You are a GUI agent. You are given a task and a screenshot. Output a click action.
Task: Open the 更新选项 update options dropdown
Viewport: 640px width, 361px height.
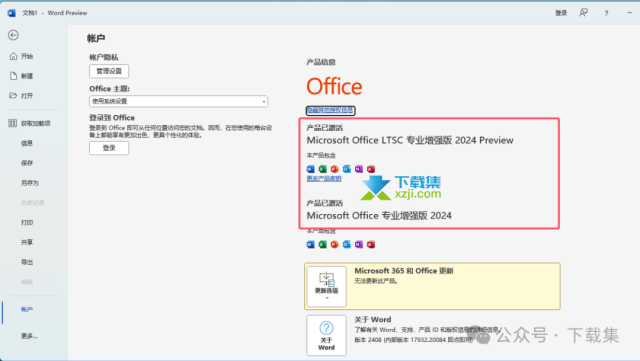(327, 286)
